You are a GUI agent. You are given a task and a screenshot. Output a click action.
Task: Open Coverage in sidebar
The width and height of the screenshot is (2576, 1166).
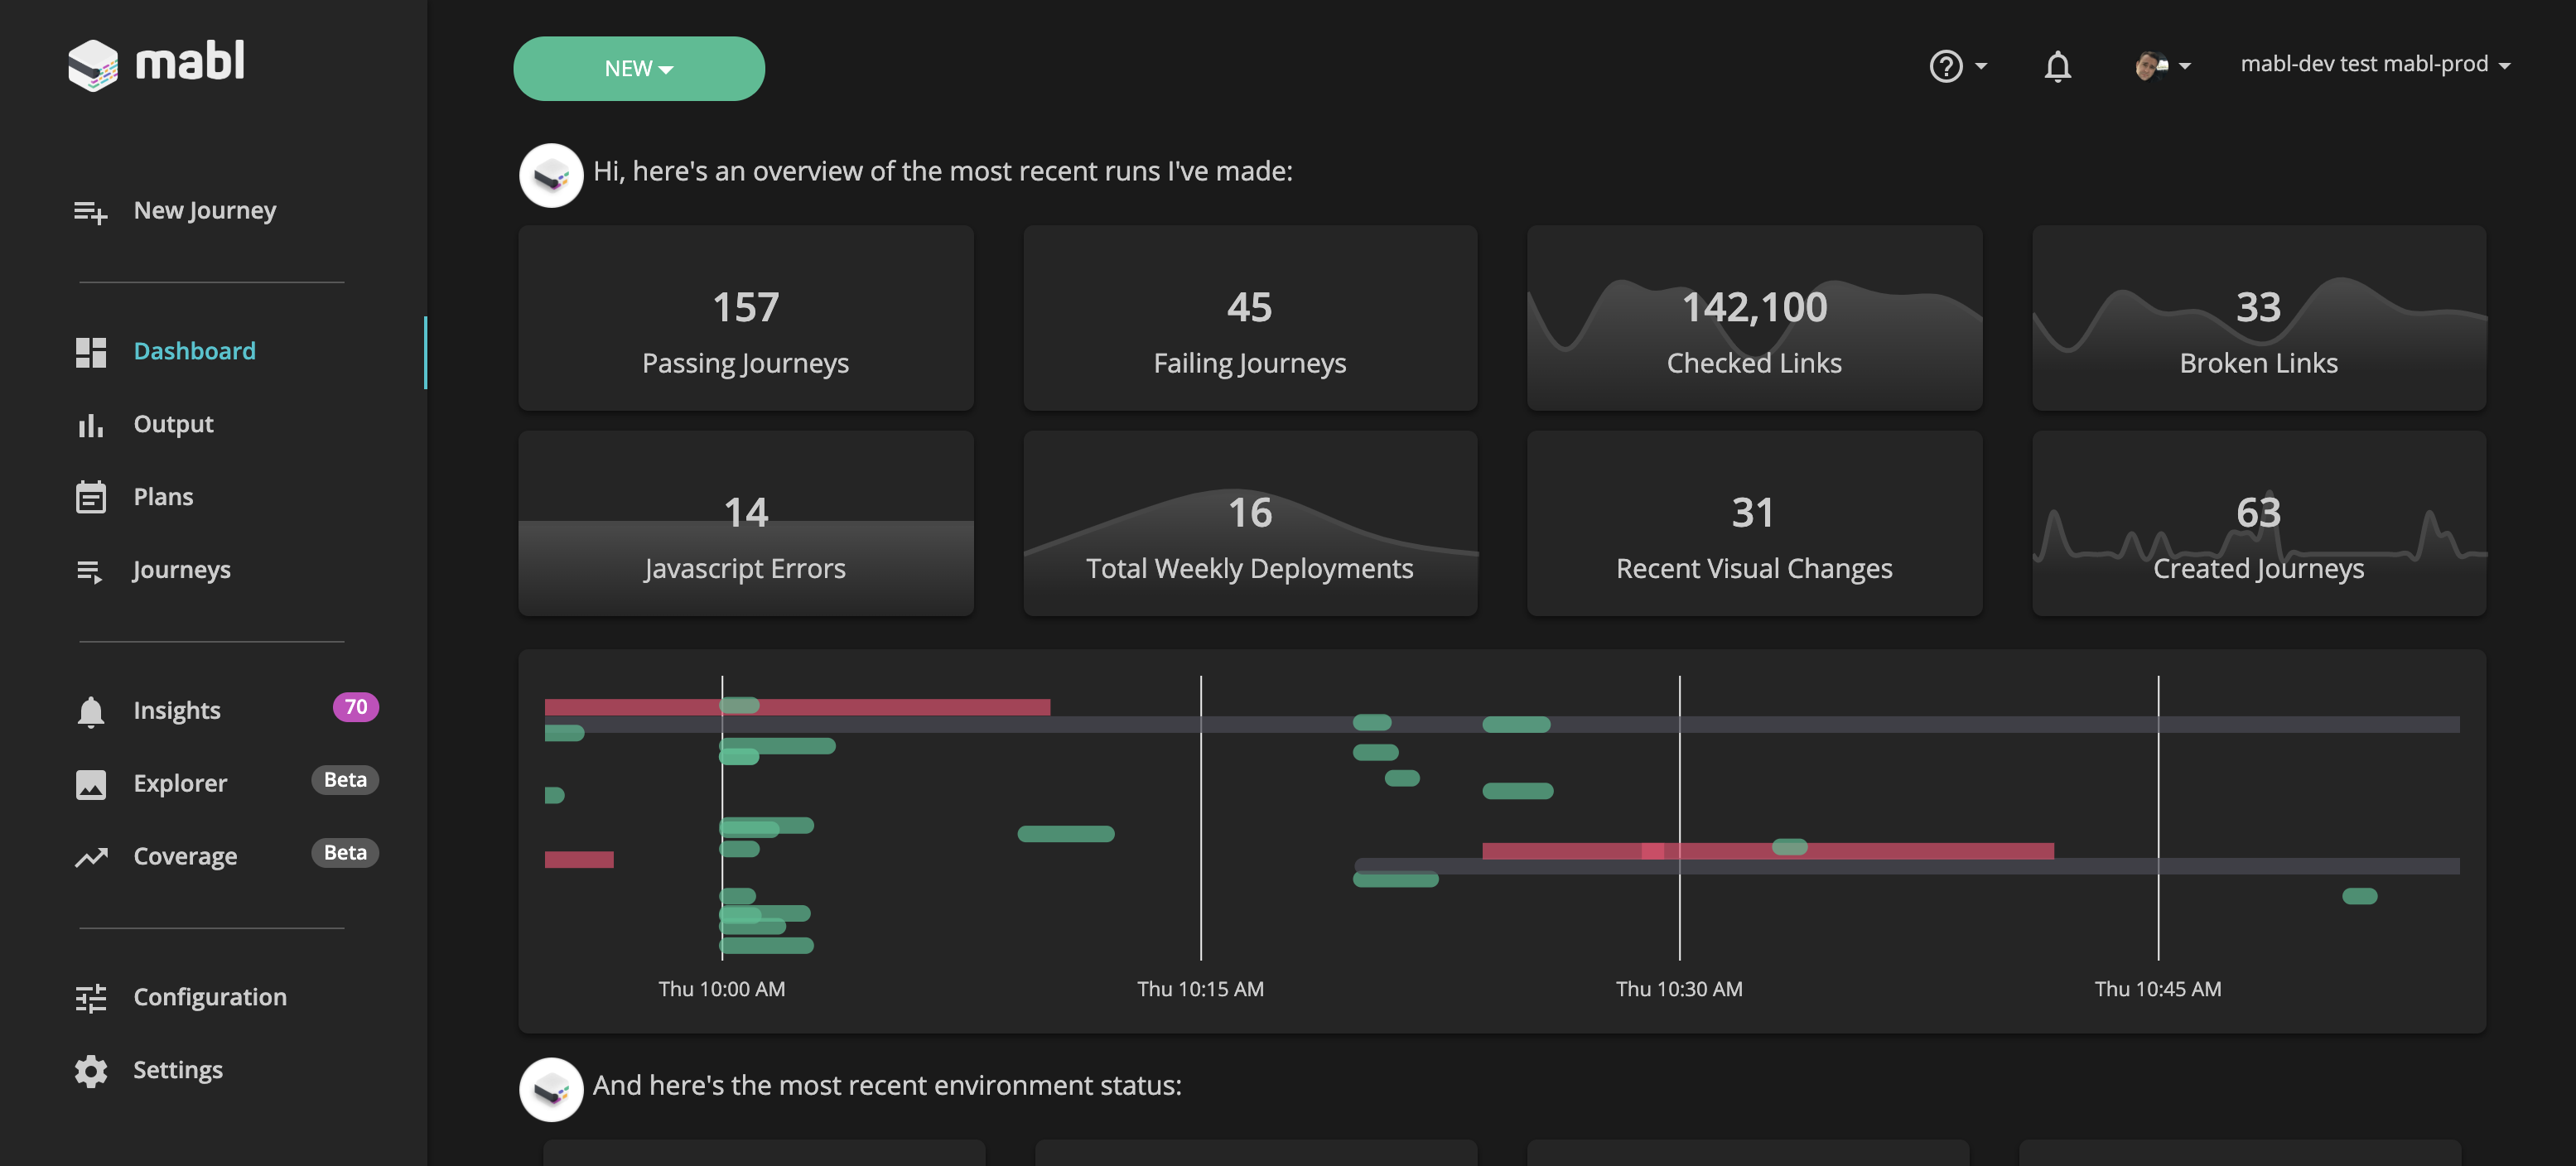(x=185, y=856)
